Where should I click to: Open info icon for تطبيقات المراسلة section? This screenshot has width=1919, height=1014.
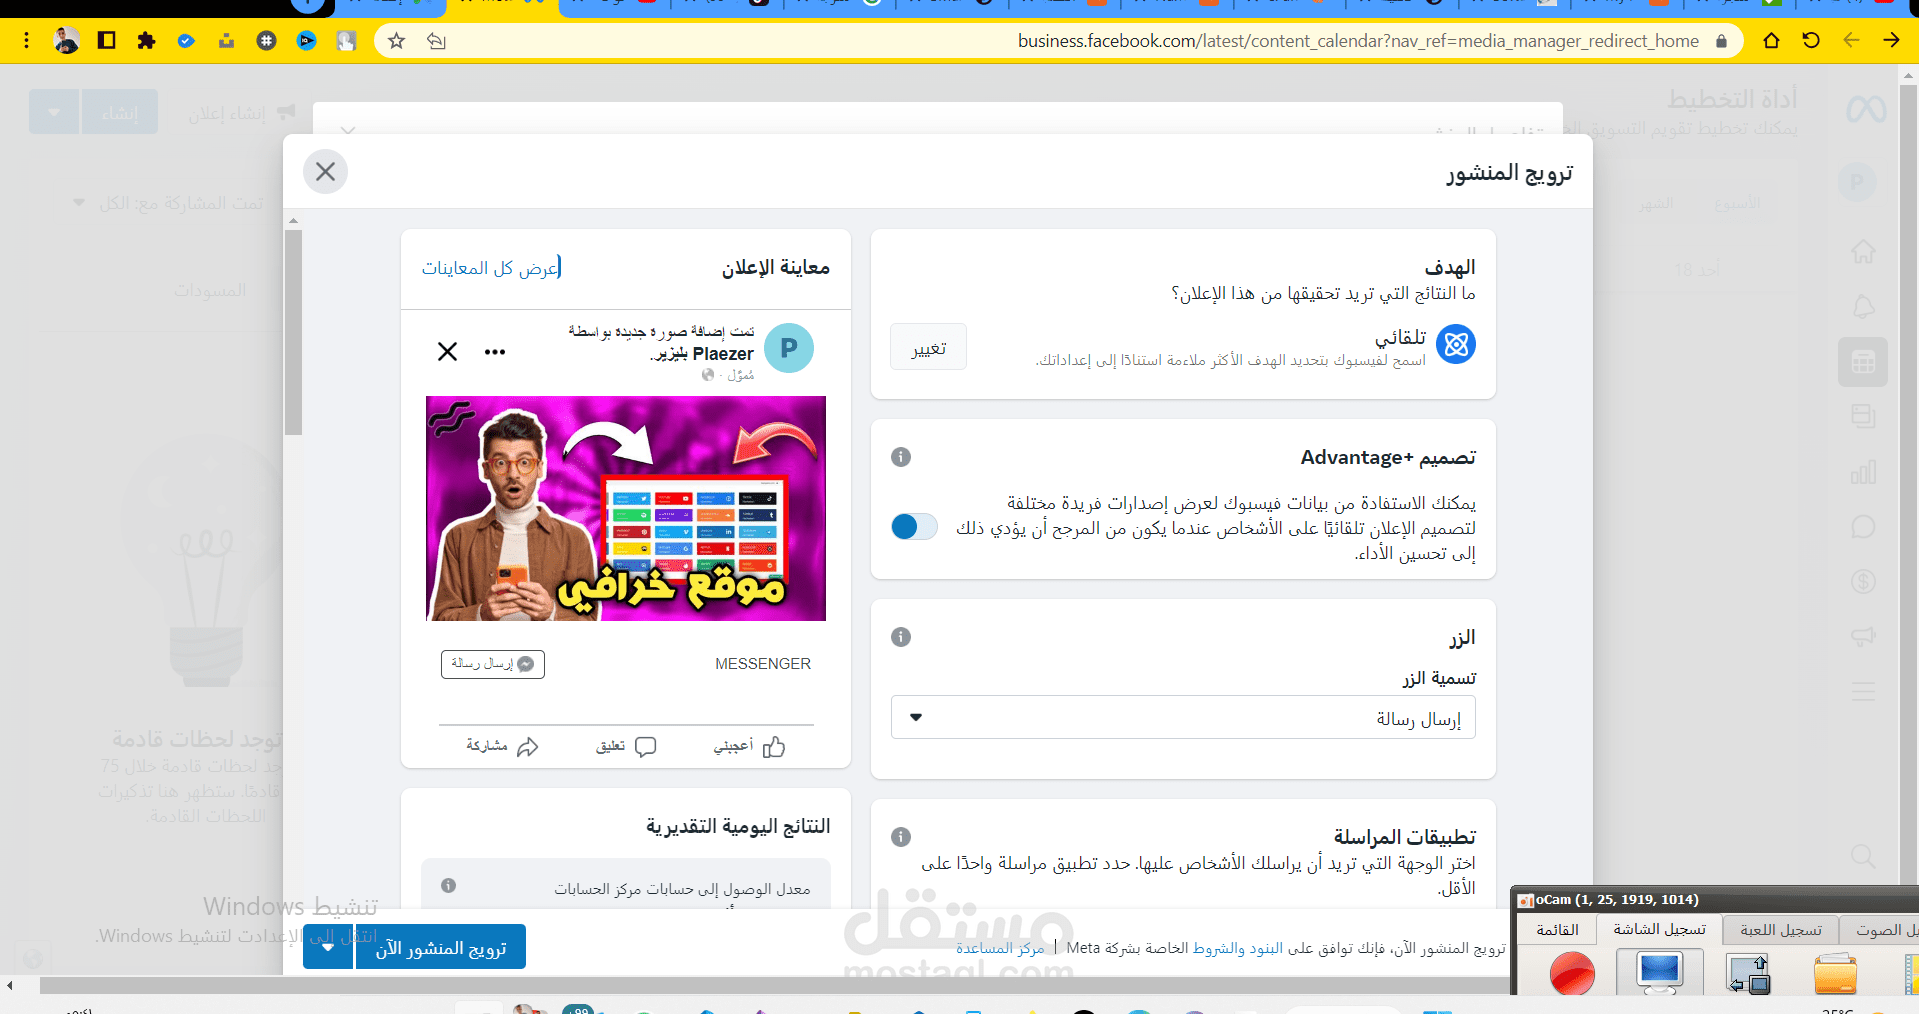click(901, 837)
